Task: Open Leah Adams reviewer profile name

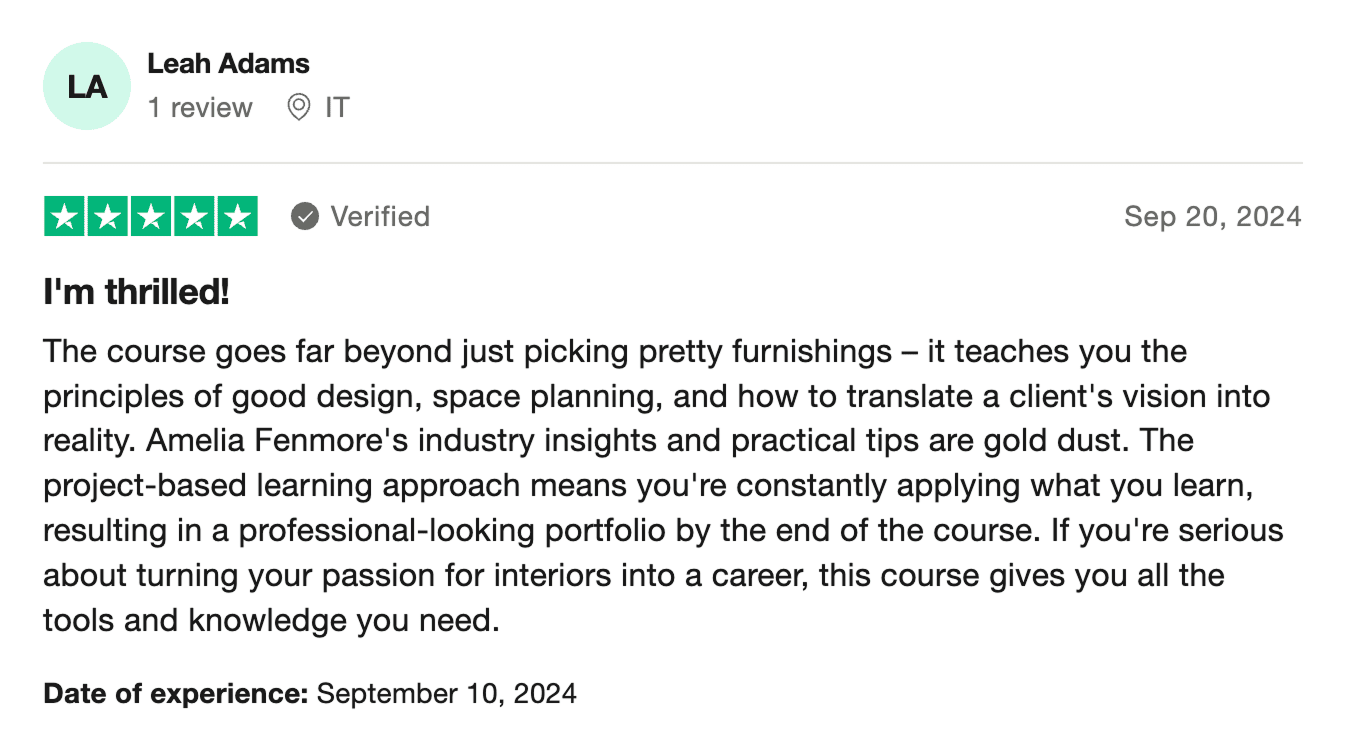Action: click(x=228, y=63)
